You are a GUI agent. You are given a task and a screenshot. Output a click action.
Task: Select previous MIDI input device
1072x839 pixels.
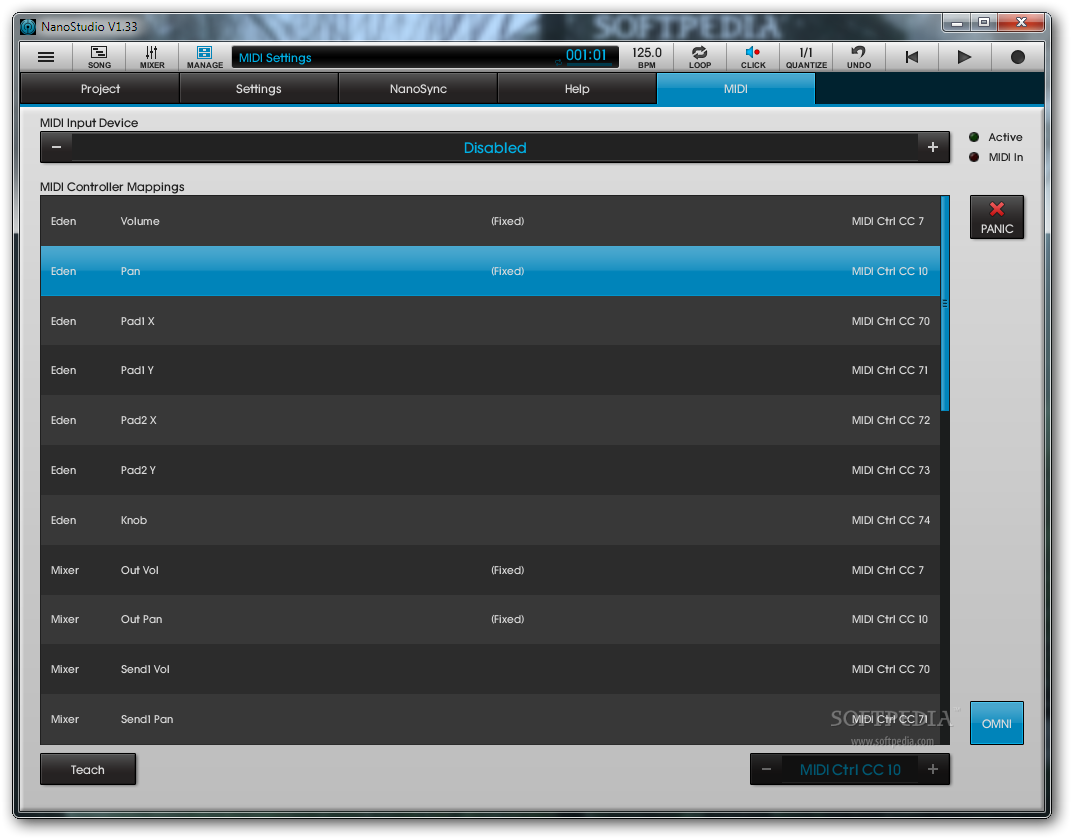pyautogui.click(x=57, y=147)
